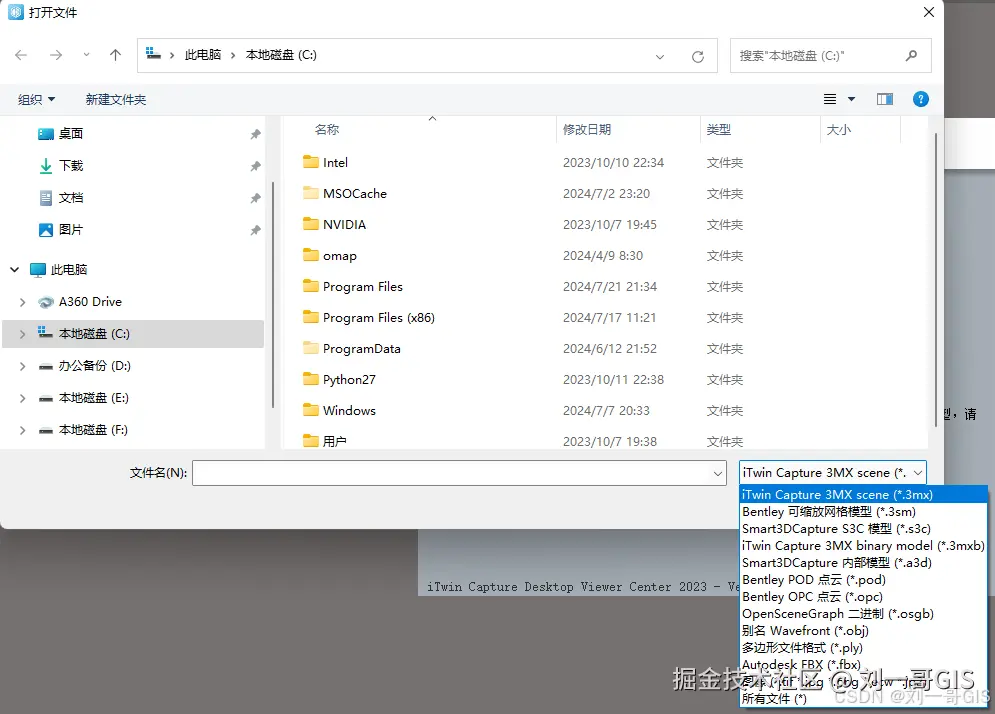Select the NVIDIA folder icon
This screenshot has height=714, width=995.
(310, 224)
